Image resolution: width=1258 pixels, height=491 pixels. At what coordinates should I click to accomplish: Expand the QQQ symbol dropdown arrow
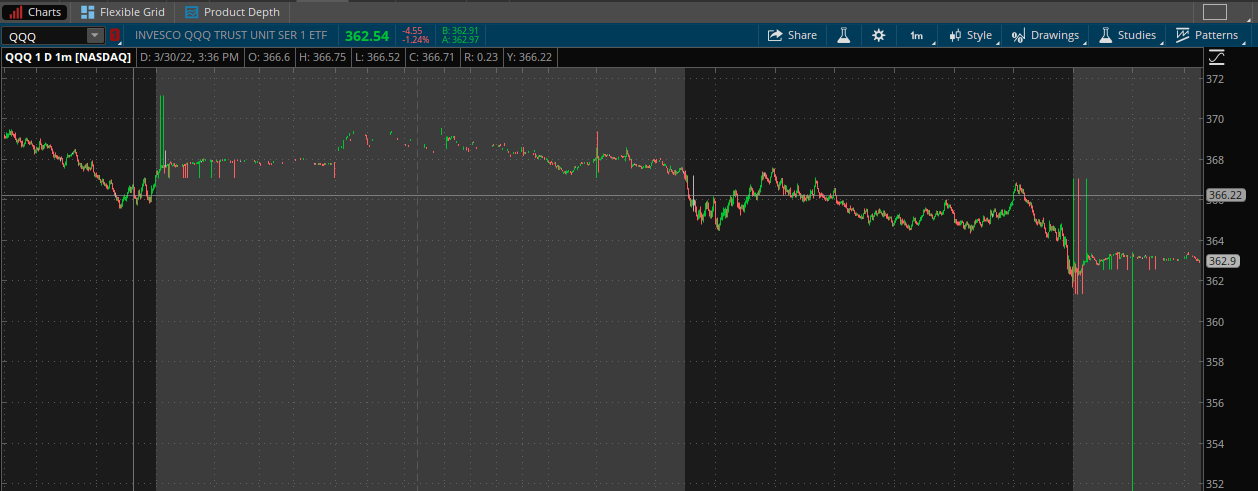click(95, 35)
